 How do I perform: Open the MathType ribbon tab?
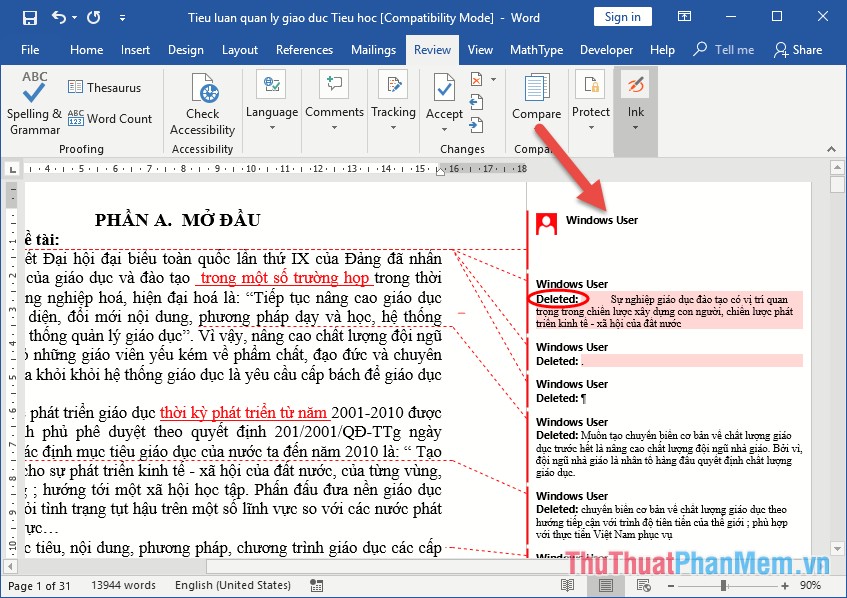point(537,49)
